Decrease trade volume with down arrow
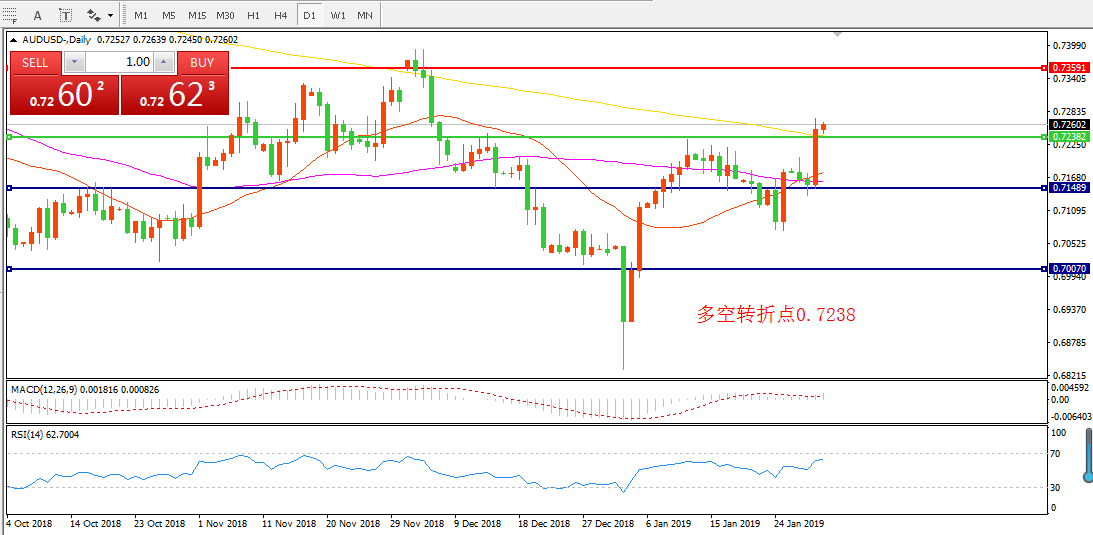Viewport: 1093px width, 535px height. pos(75,62)
